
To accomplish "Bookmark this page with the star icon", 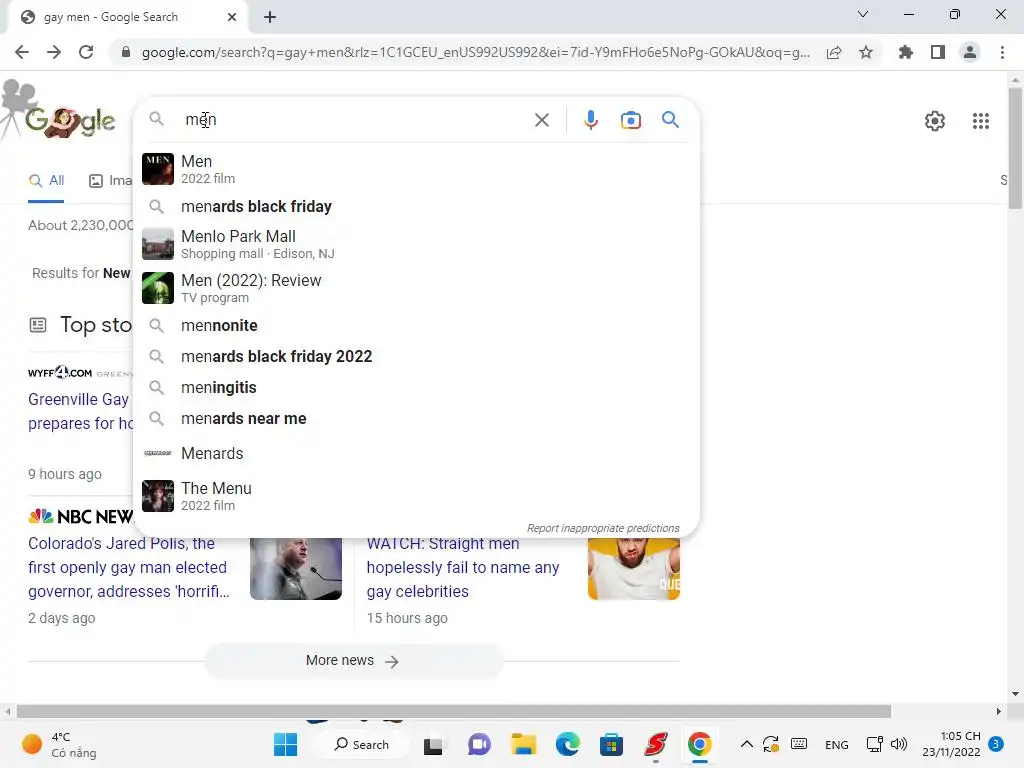I will pos(866,52).
